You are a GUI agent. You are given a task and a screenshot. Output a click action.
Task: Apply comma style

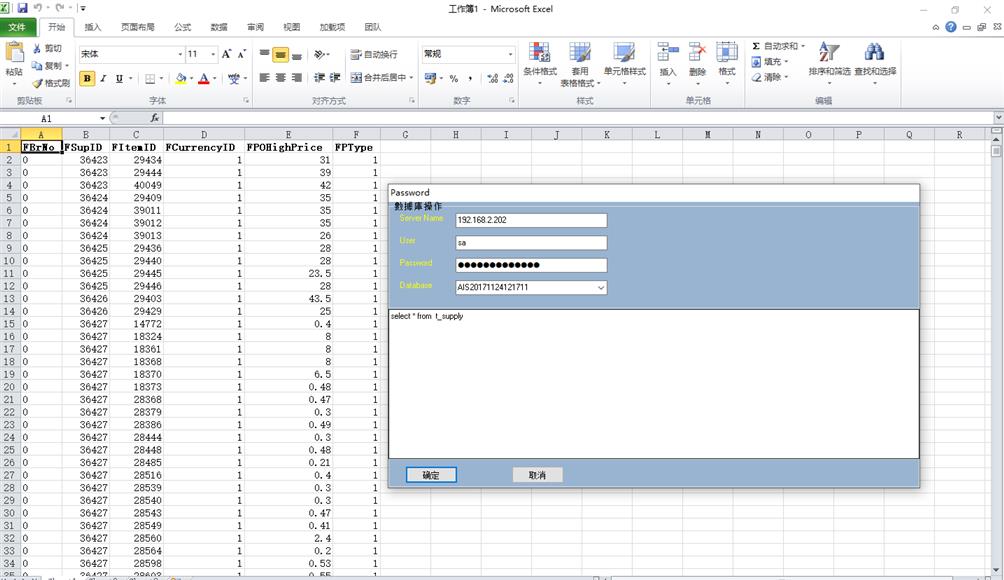(470, 78)
